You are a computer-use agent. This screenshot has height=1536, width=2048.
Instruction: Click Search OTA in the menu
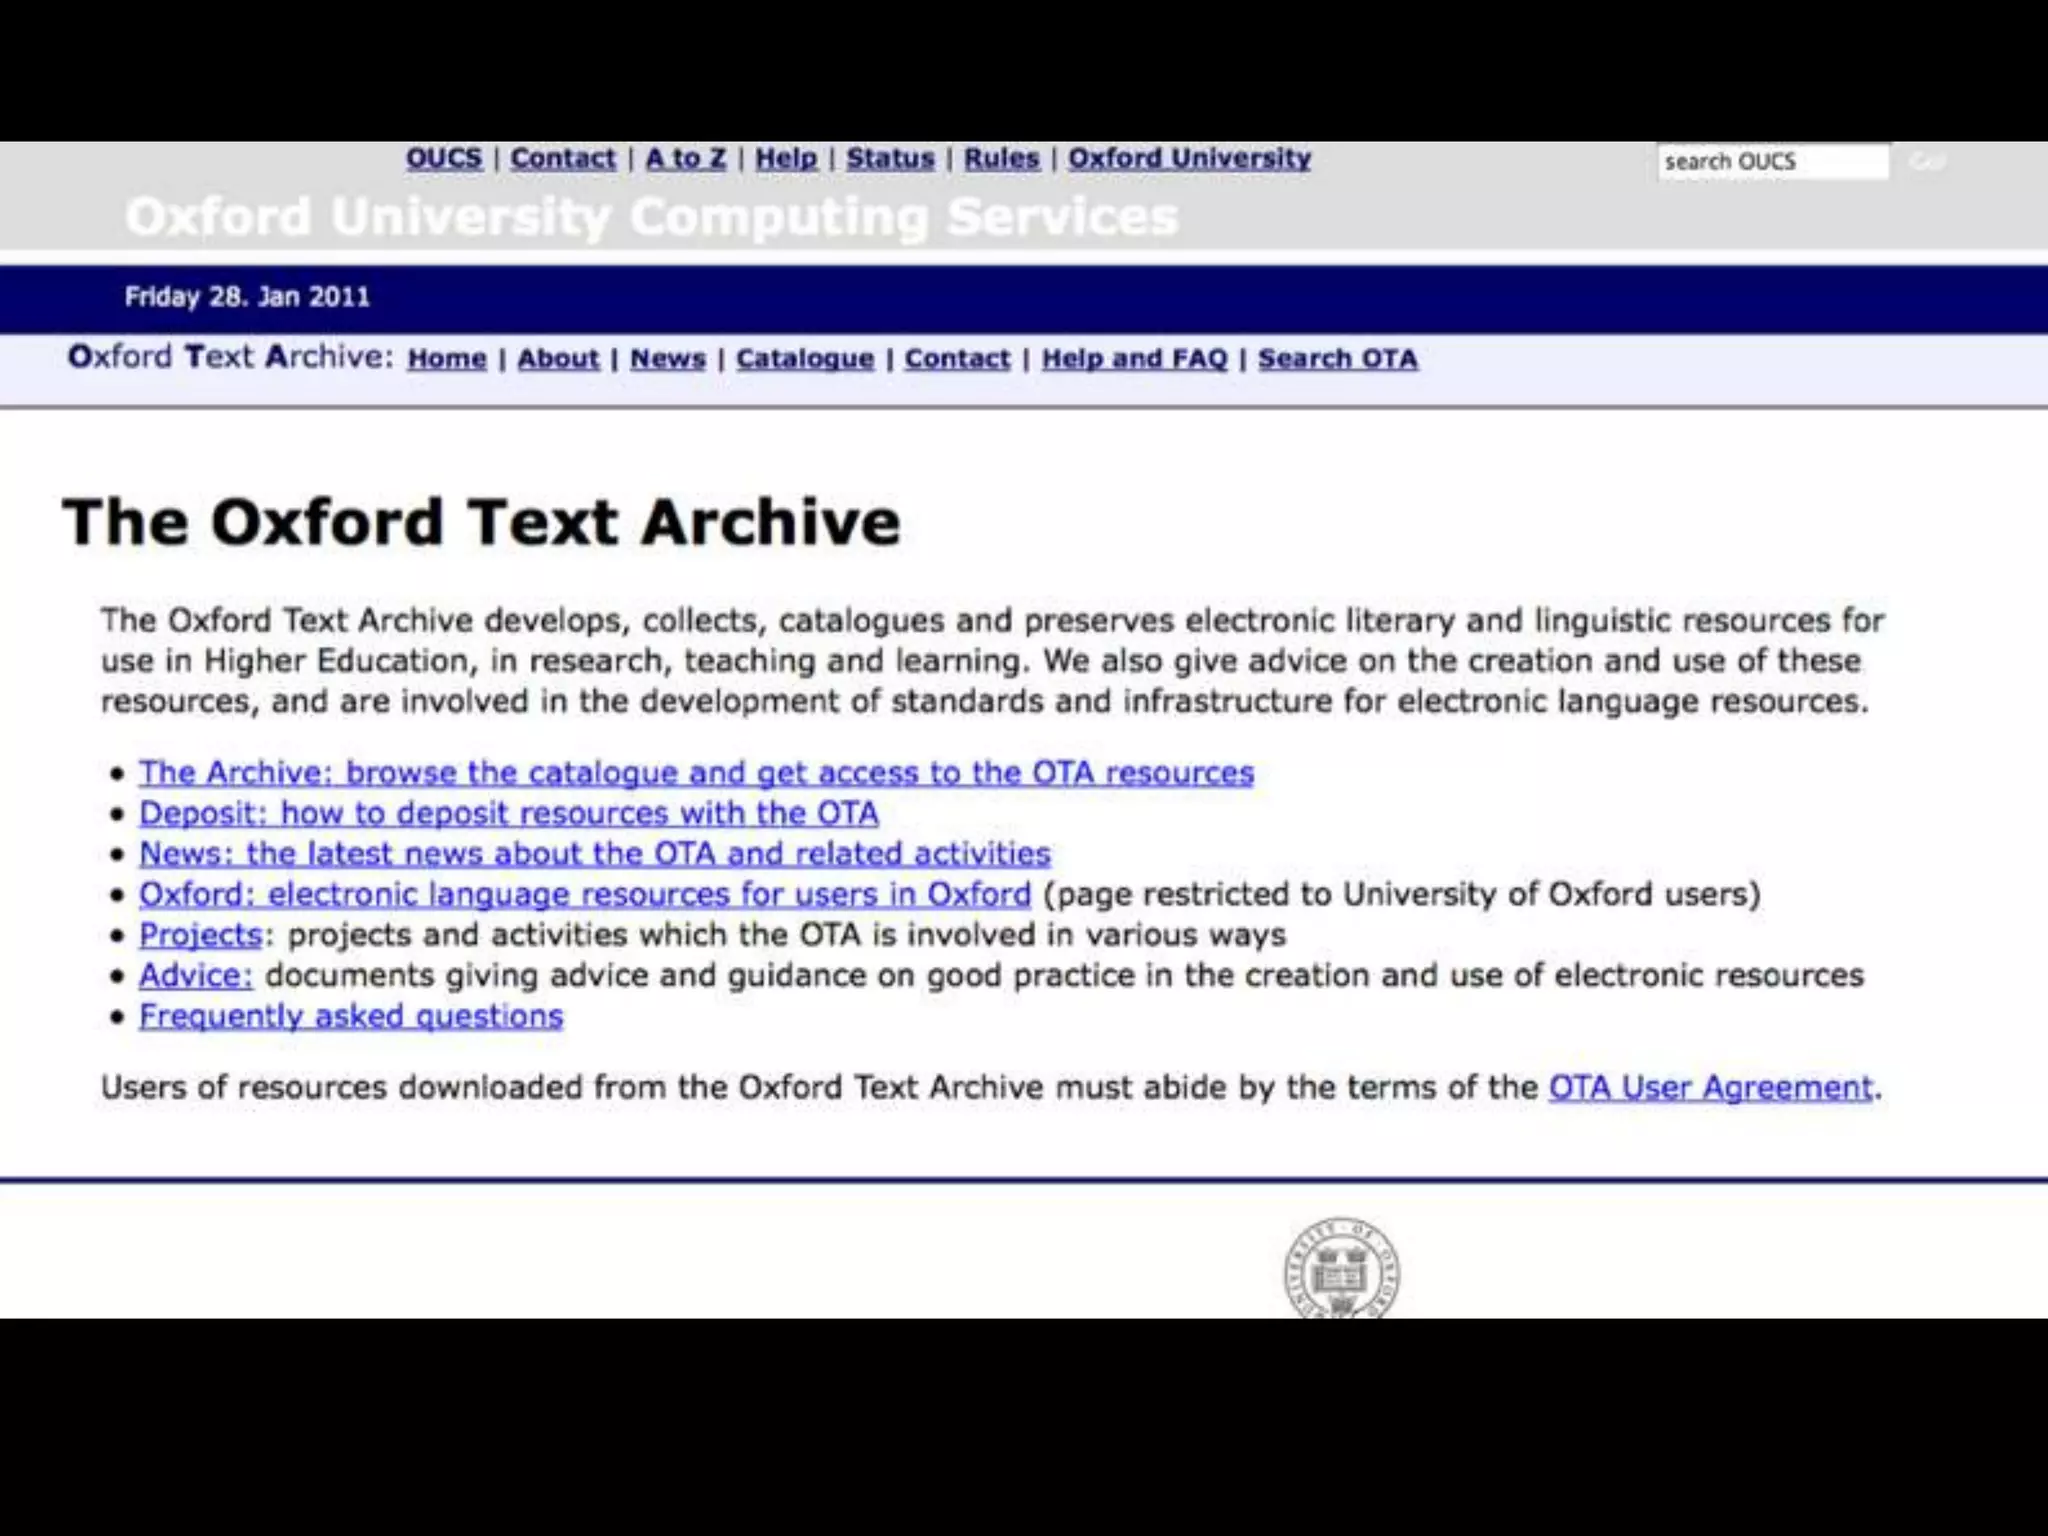point(1337,359)
